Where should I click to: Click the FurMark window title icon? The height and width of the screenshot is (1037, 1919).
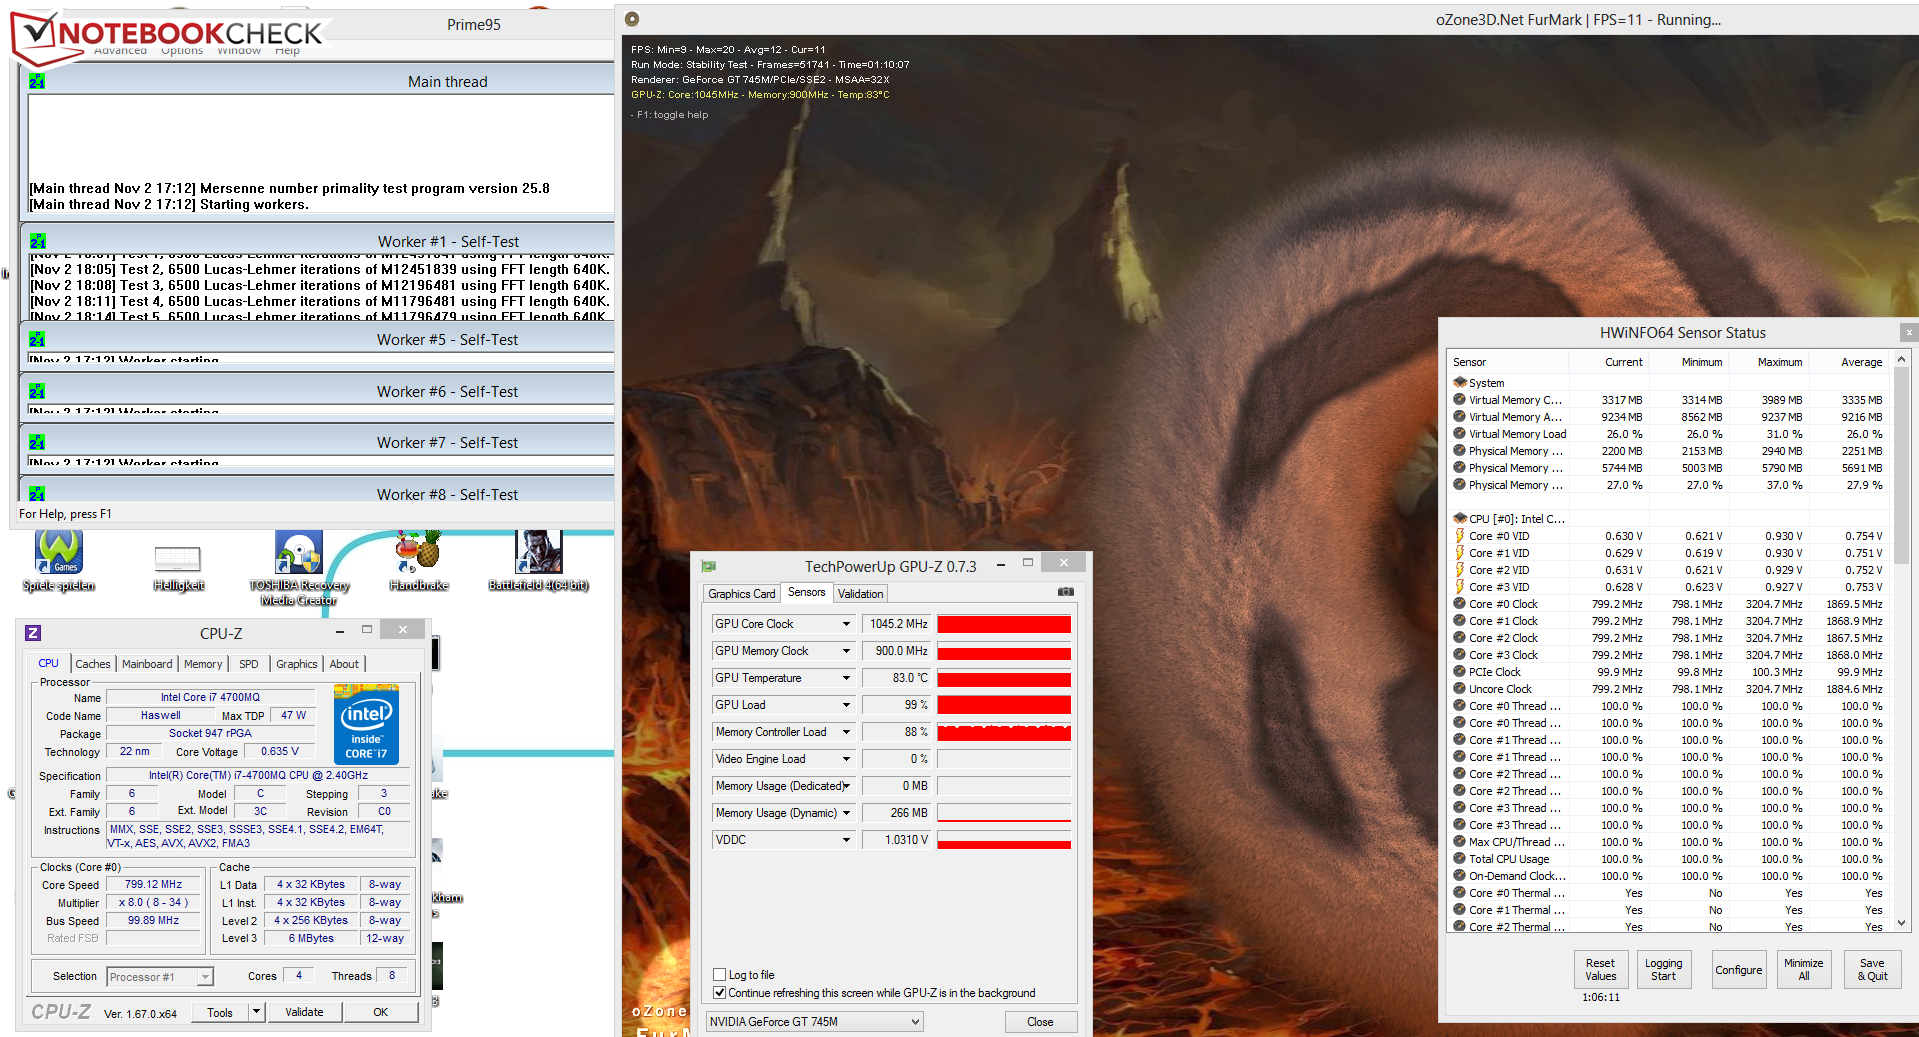point(632,19)
